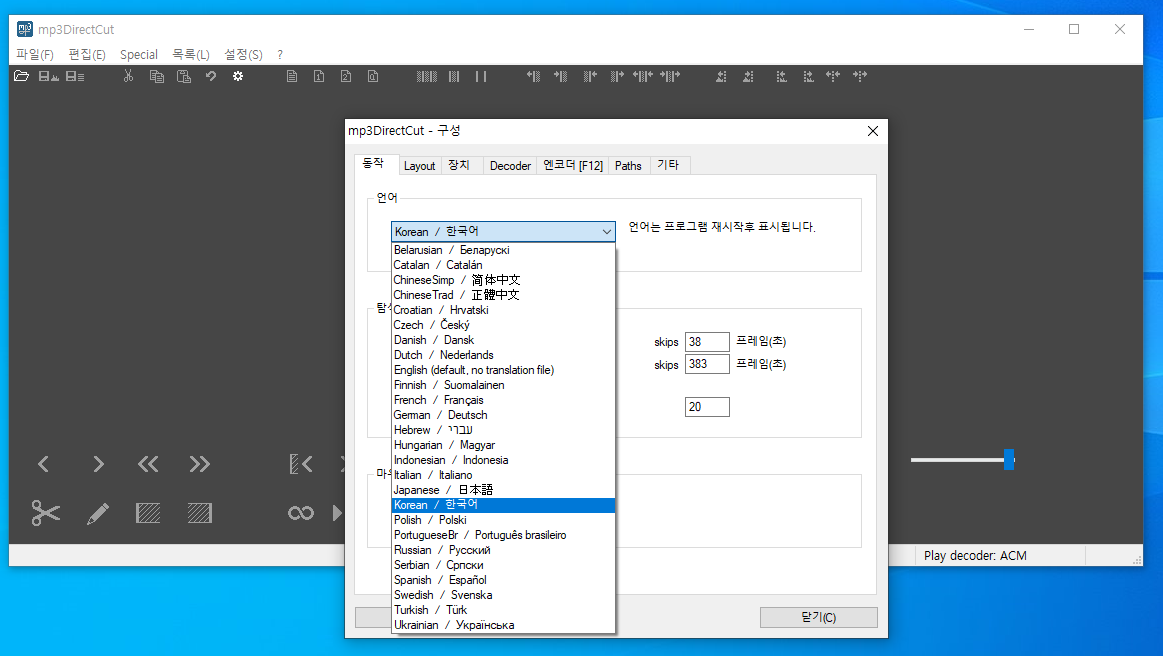The height and width of the screenshot is (656, 1163).
Task: Open the 목록(L) menu
Action: (191, 54)
